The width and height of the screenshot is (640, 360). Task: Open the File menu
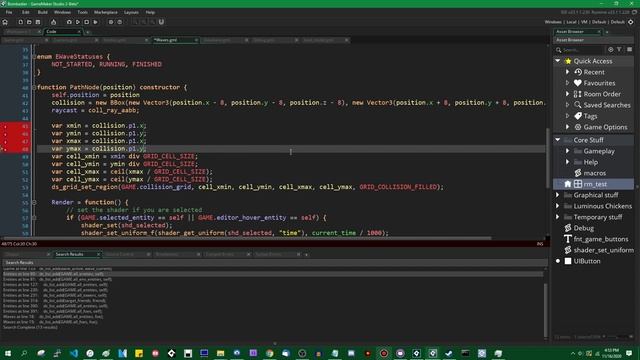click(x=9, y=12)
